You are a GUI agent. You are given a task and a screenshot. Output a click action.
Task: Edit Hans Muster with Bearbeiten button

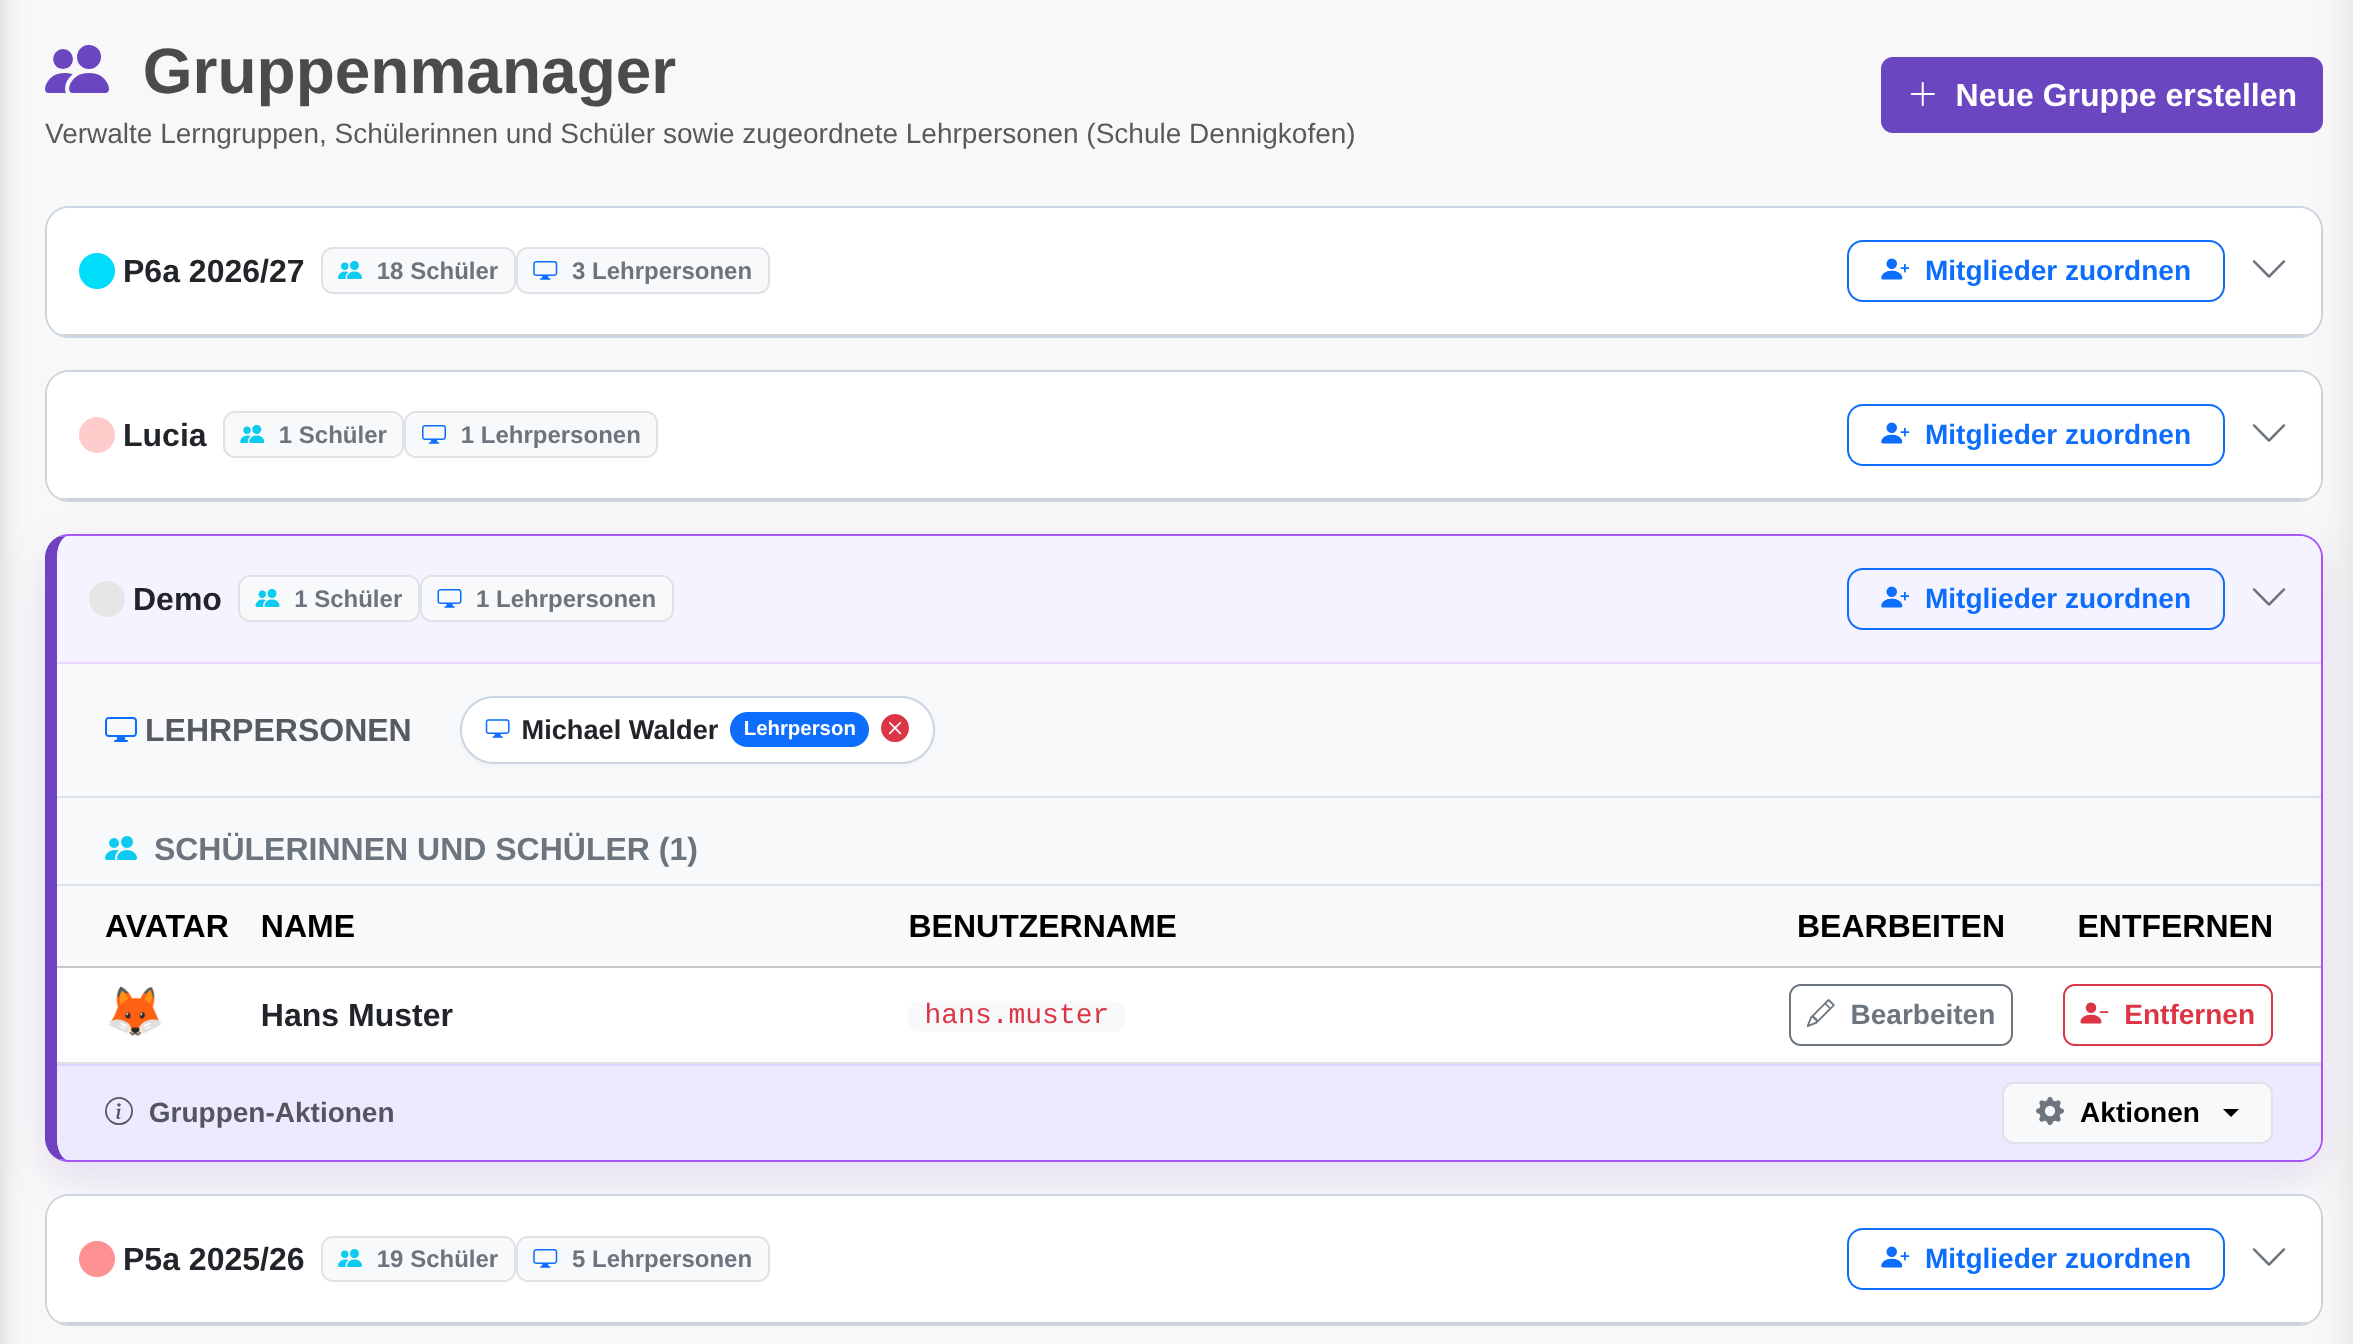click(1900, 1015)
